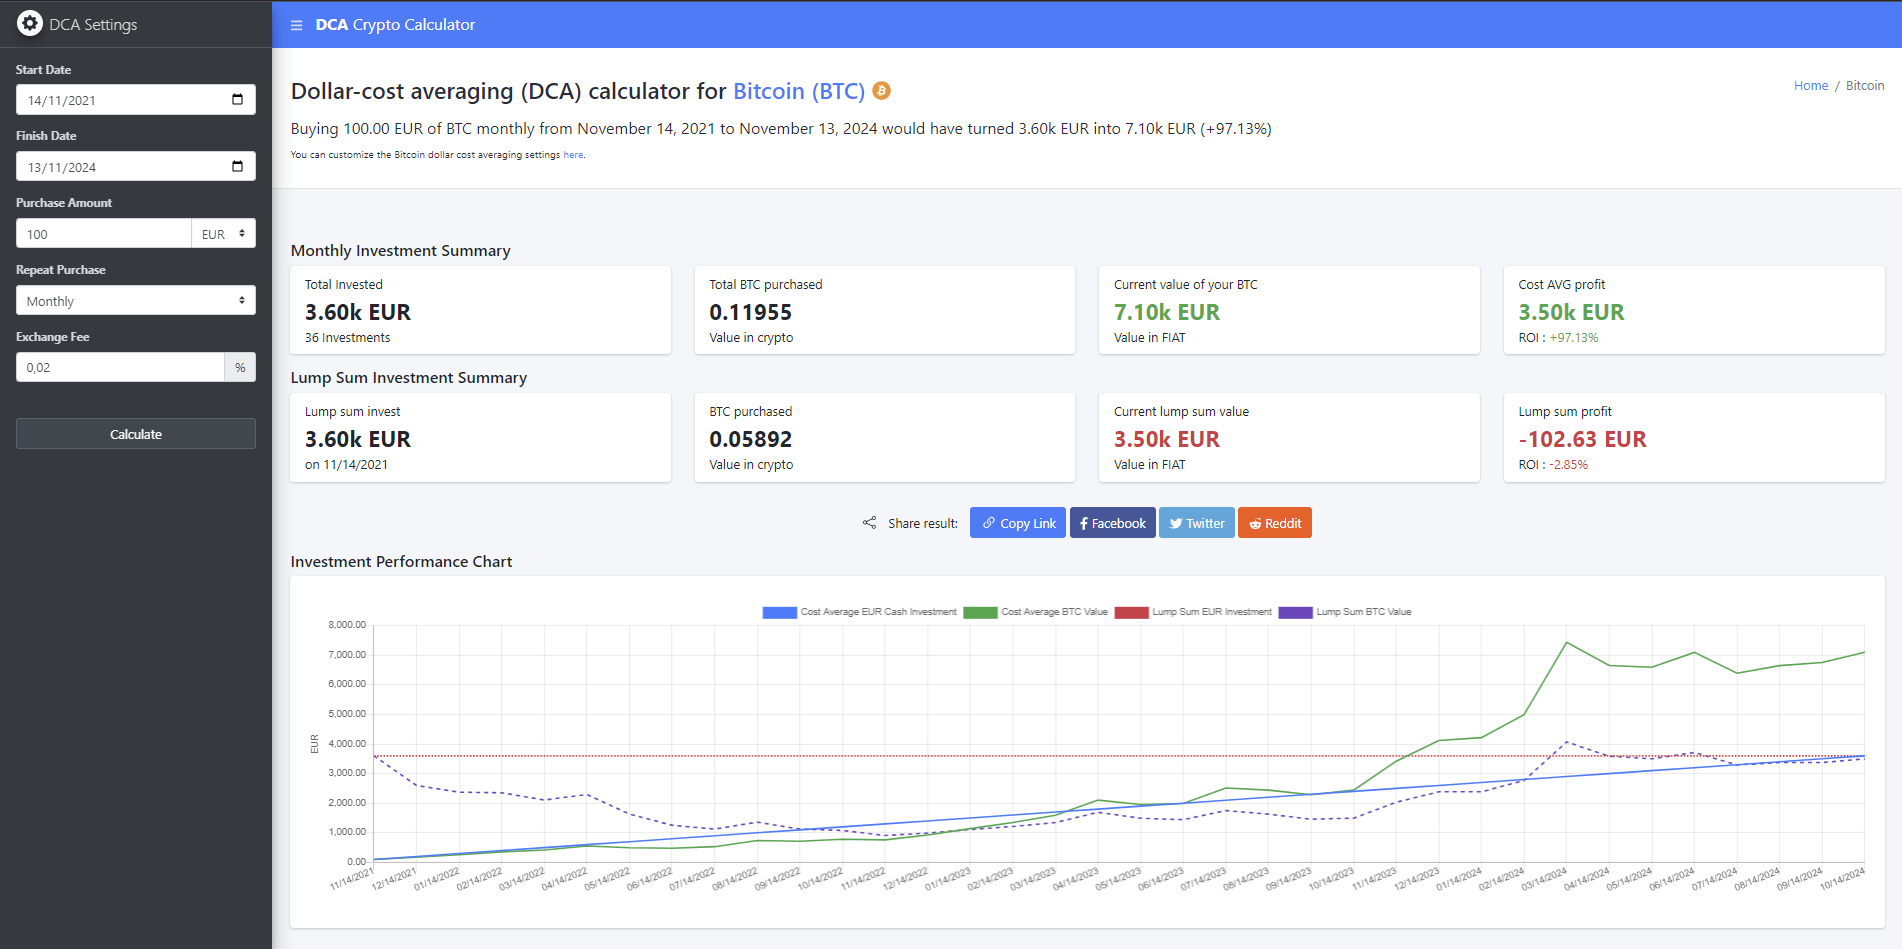Viewport: 1902px width, 949px height.
Task: Share the result on Twitter
Action: 1196,523
